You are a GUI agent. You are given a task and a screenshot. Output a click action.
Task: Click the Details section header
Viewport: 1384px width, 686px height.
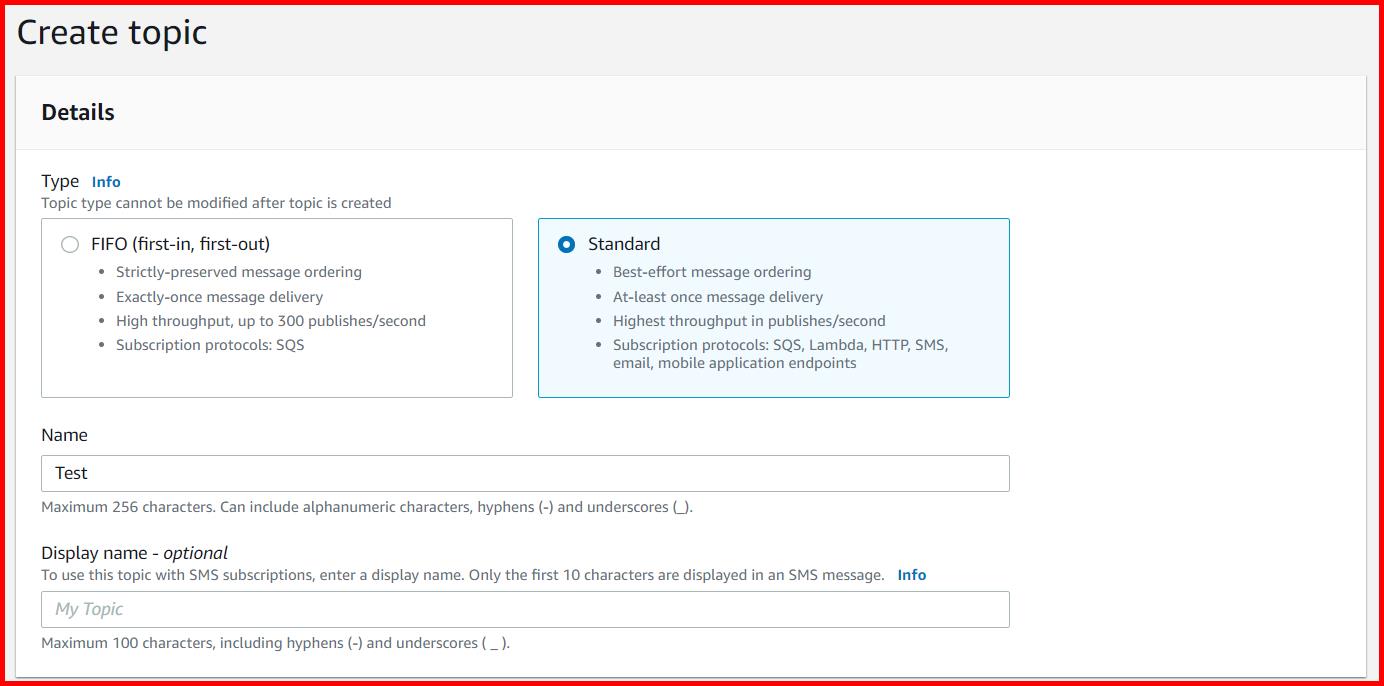pyautogui.click(x=77, y=112)
